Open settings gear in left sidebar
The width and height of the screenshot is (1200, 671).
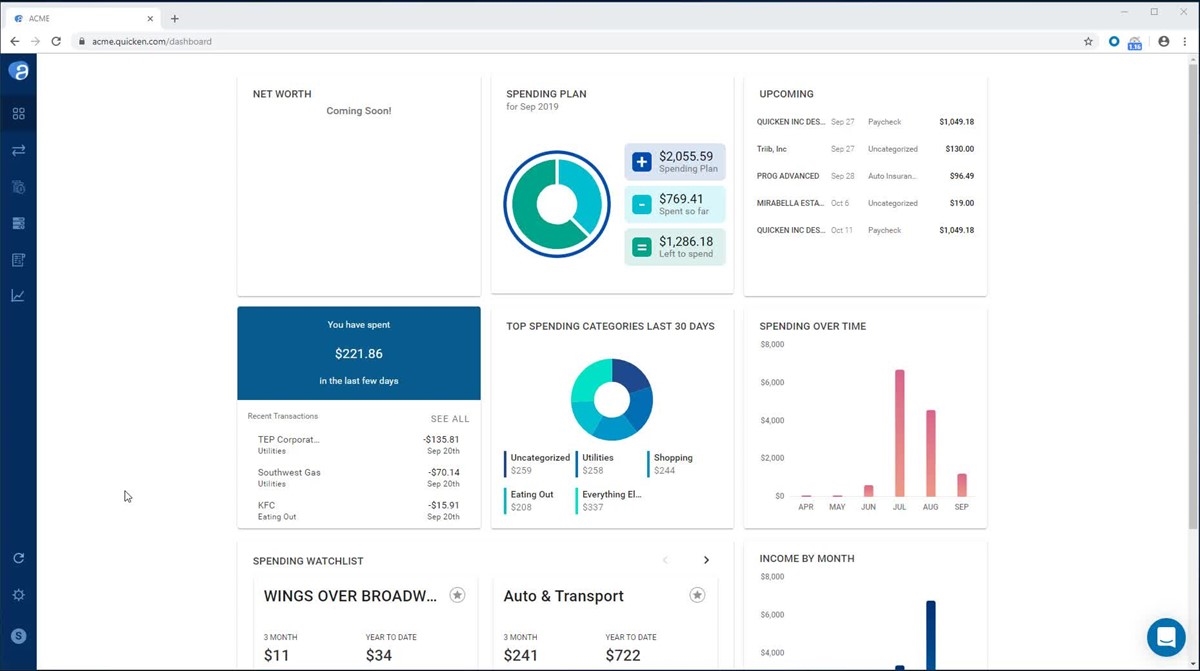tap(18, 595)
